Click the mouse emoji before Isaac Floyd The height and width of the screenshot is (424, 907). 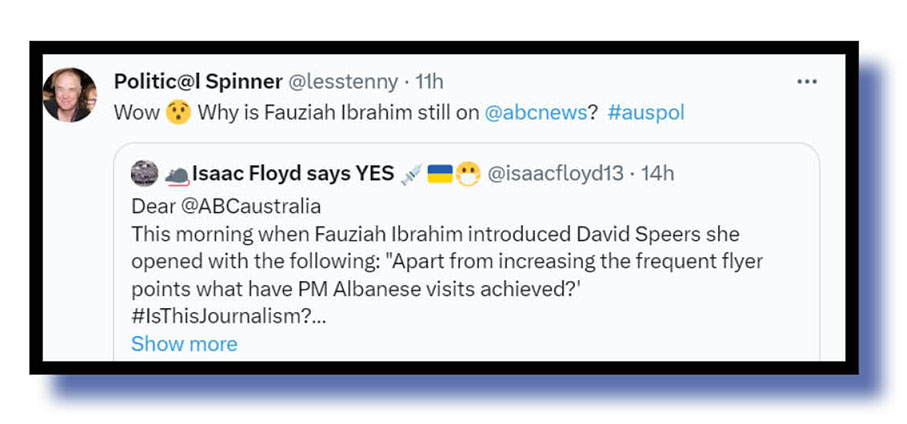(176, 175)
